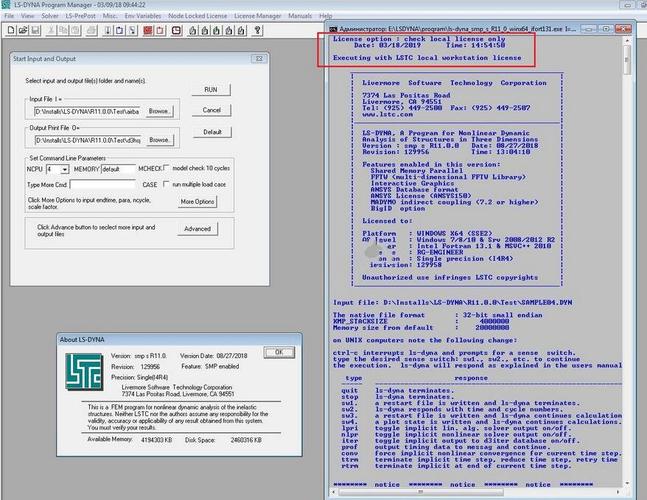
Task: Click 'Precision: Single(I4R4)' in About dialog
Action: (x=139, y=377)
